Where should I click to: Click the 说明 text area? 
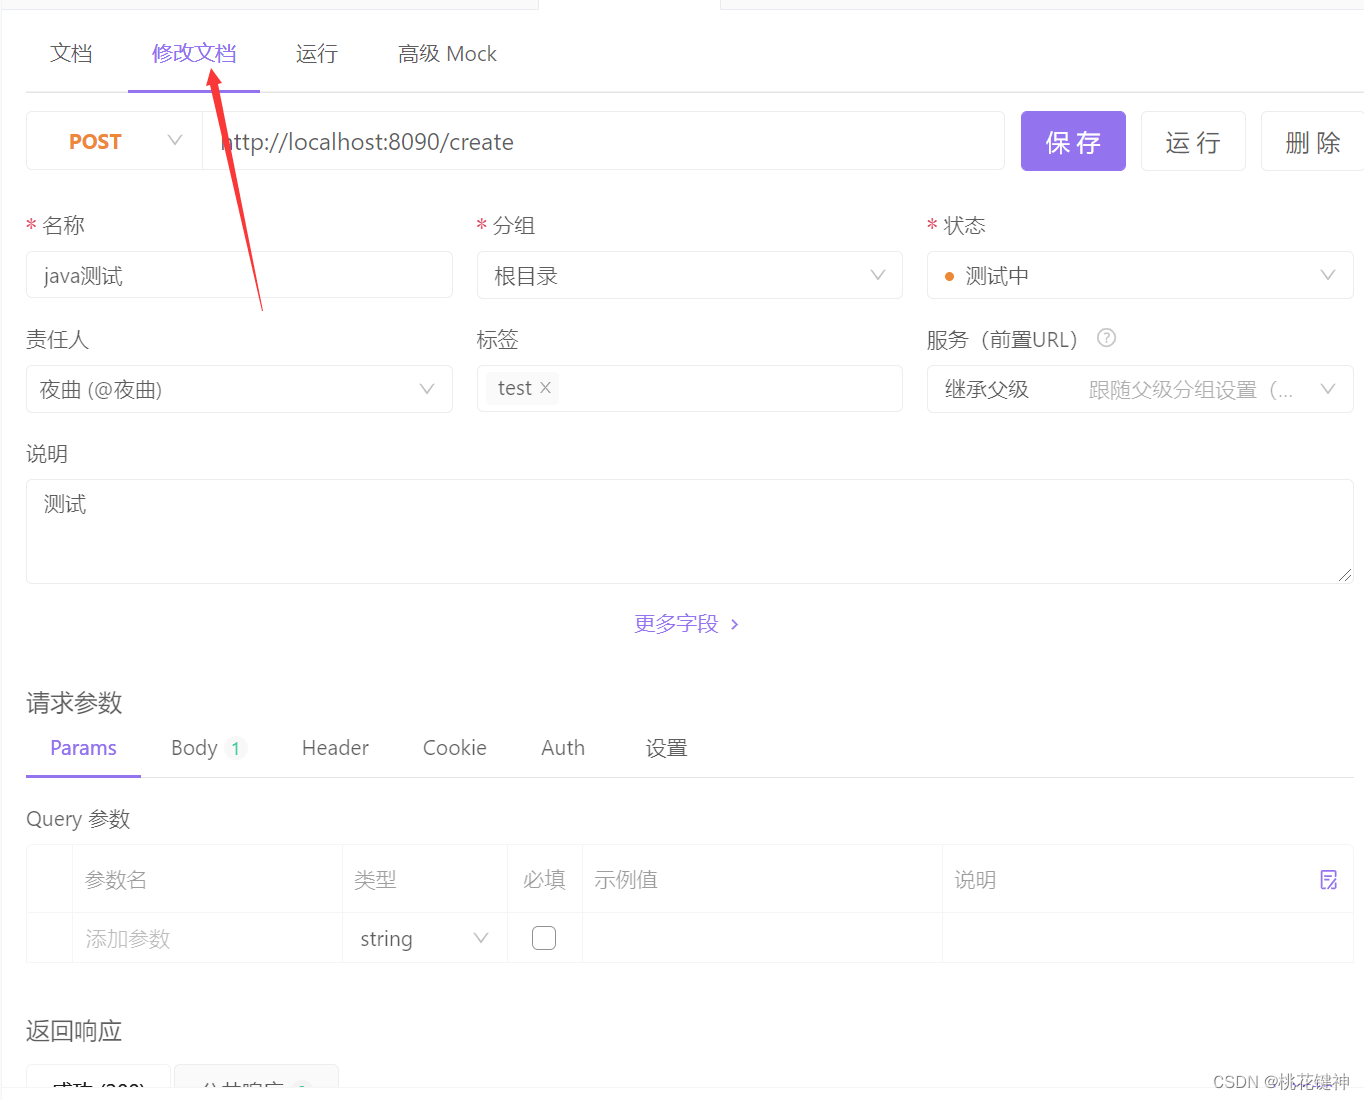pos(689,531)
